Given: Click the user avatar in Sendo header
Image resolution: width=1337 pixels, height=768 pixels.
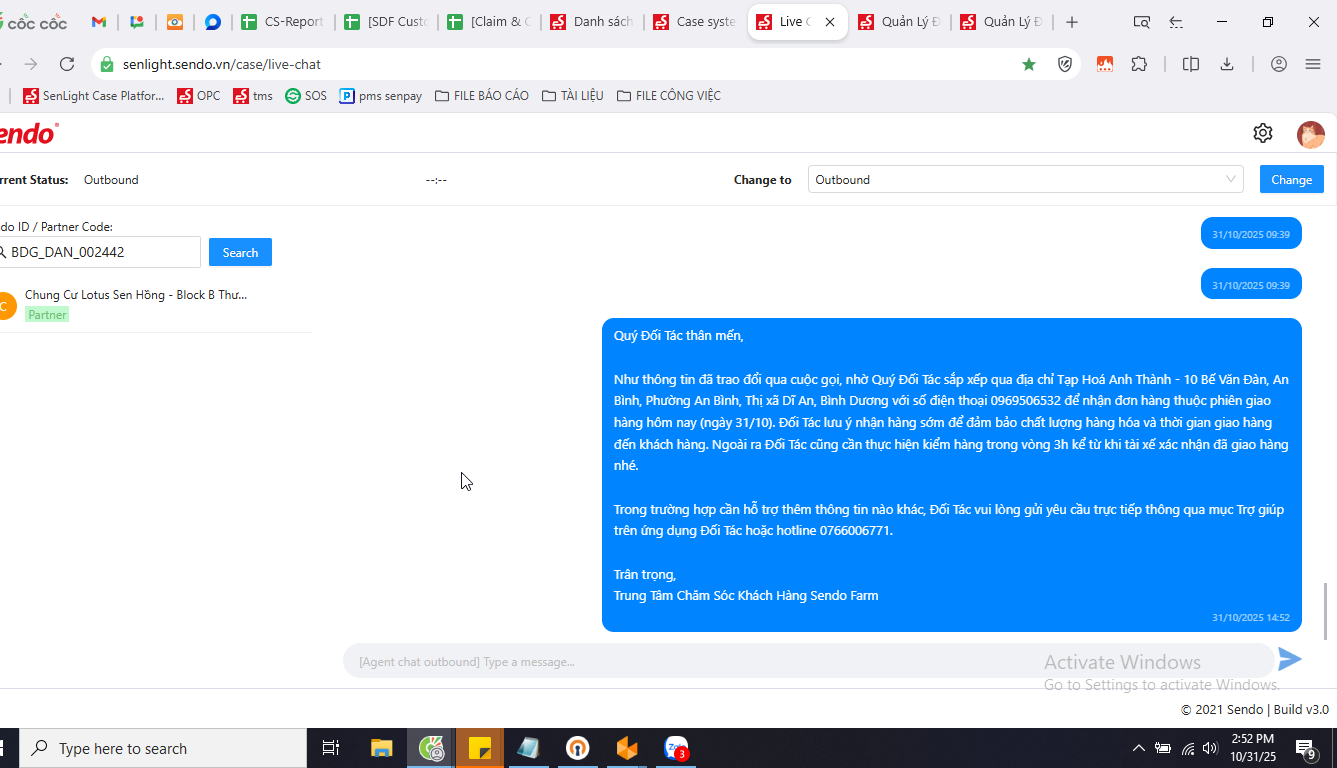Looking at the screenshot, I should pyautogui.click(x=1311, y=134).
